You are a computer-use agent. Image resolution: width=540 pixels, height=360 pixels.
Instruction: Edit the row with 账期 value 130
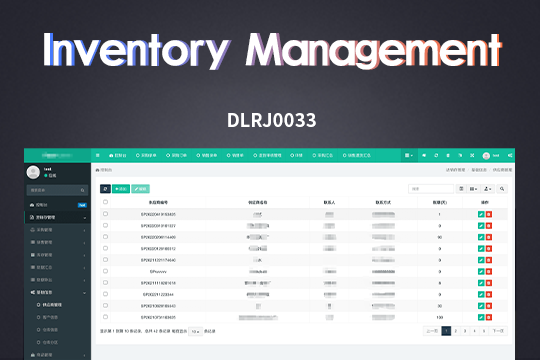coord(481,317)
